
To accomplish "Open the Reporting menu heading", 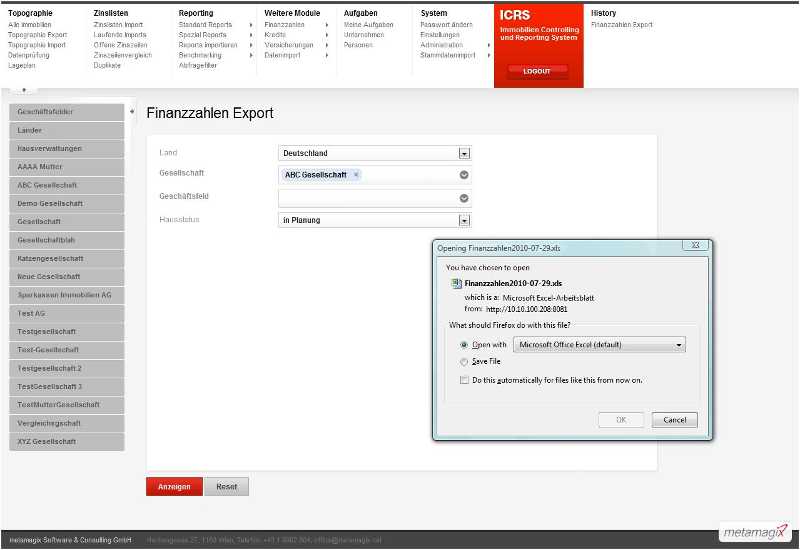I will [x=196, y=13].
